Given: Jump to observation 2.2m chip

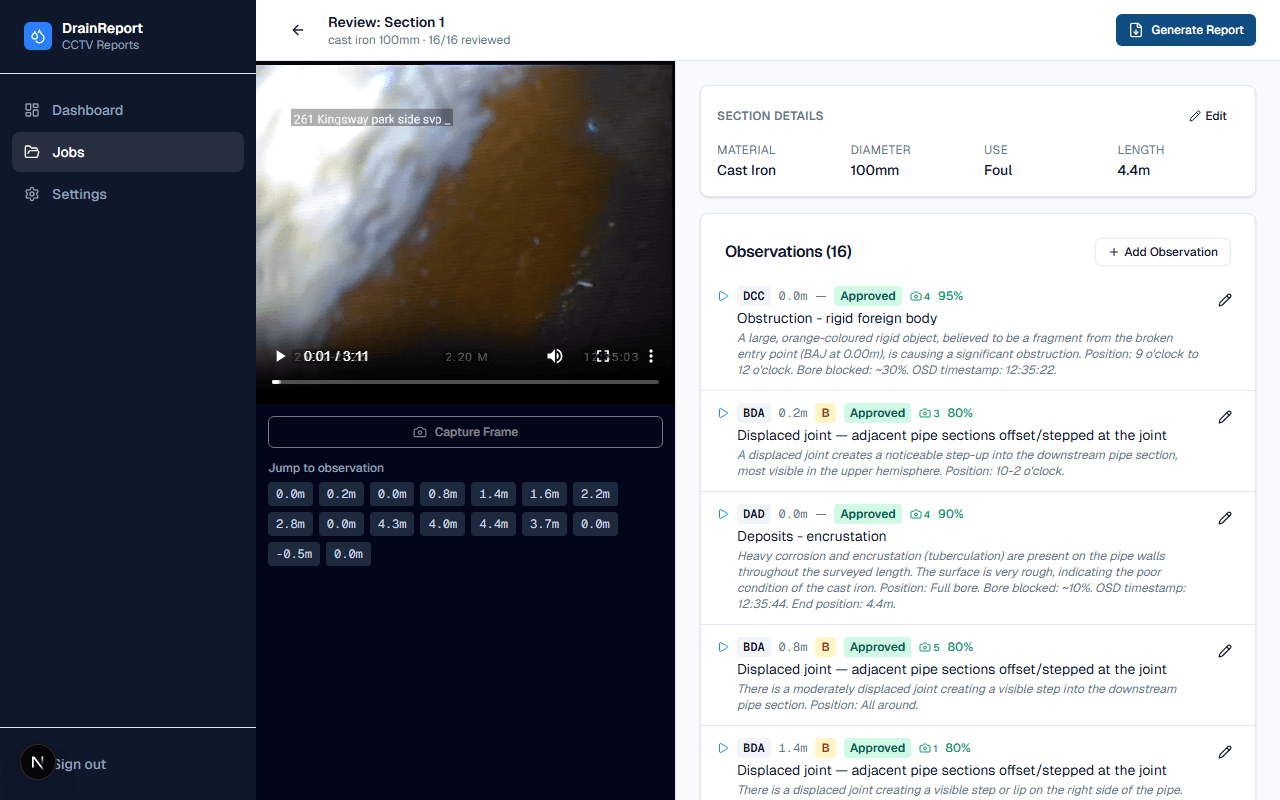Looking at the screenshot, I should 595,494.
